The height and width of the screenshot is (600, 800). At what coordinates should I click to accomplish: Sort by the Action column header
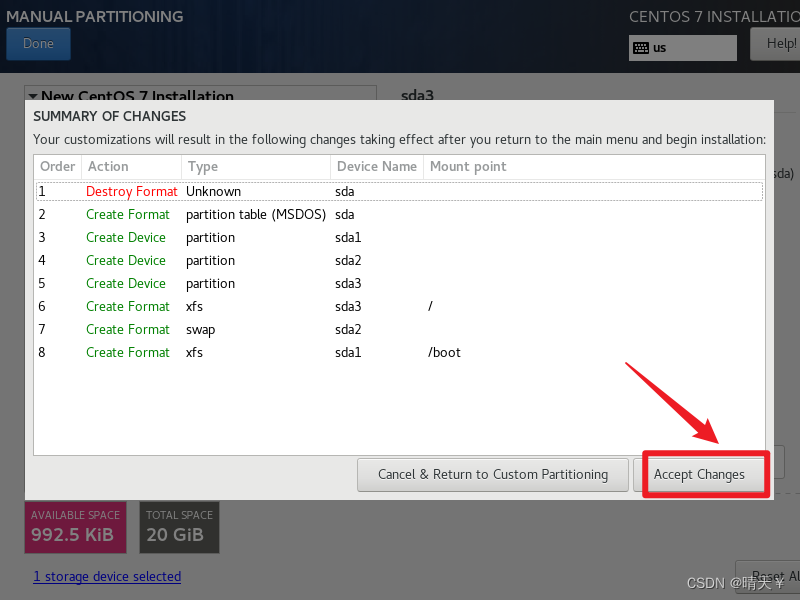point(131,167)
